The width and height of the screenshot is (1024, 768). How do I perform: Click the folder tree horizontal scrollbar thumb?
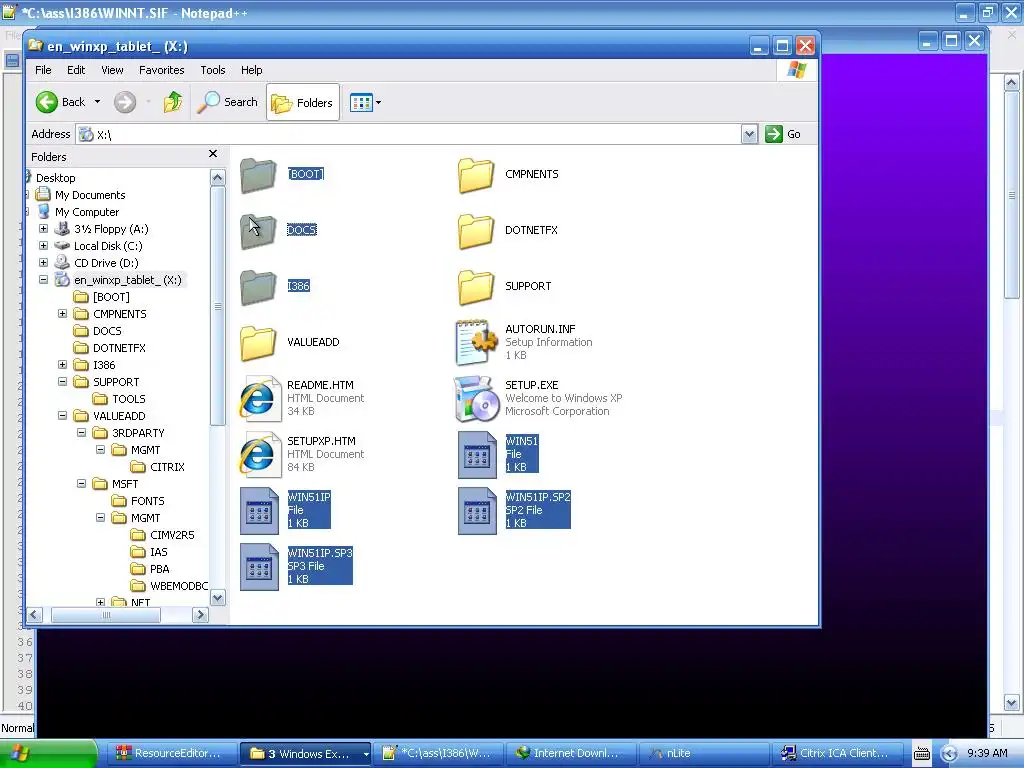click(106, 615)
